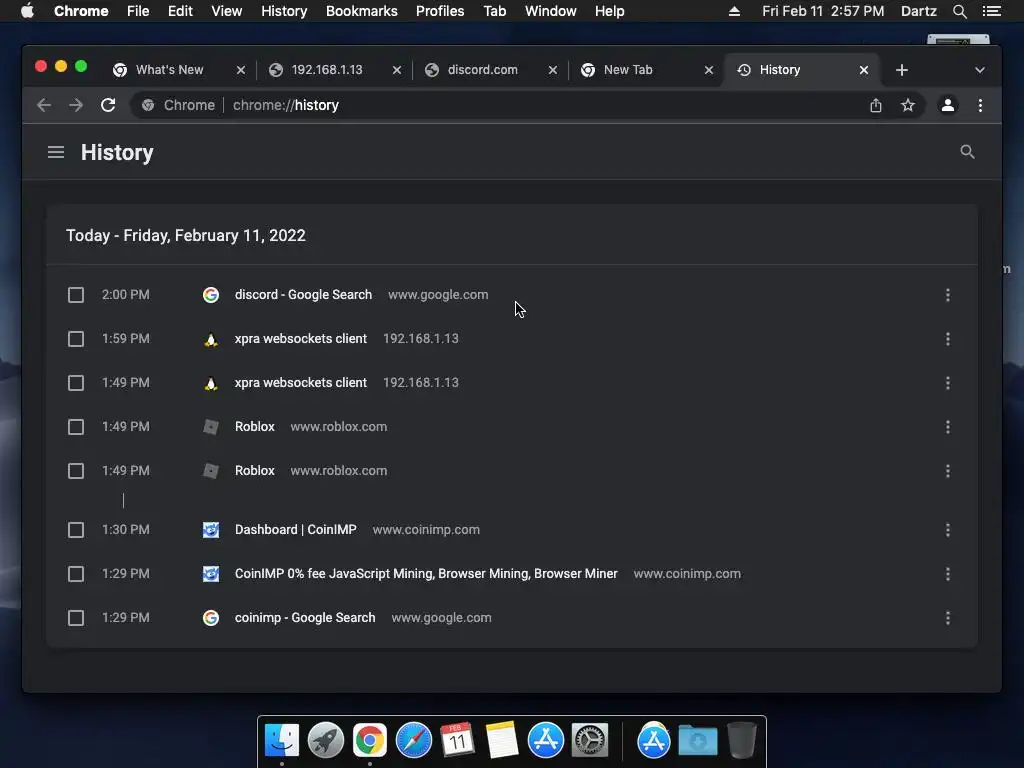Open the Bookmarks menu in menu bar
The height and width of the screenshot is (768, 1024).
click(x=361, y=11)
